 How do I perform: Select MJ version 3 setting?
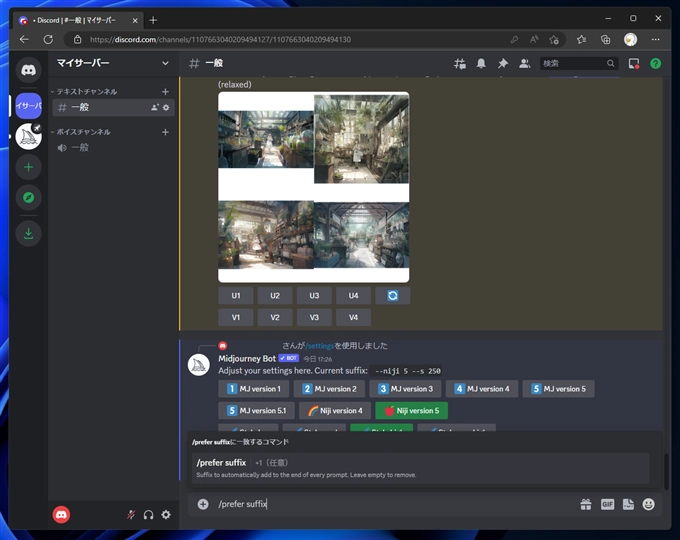405,389
